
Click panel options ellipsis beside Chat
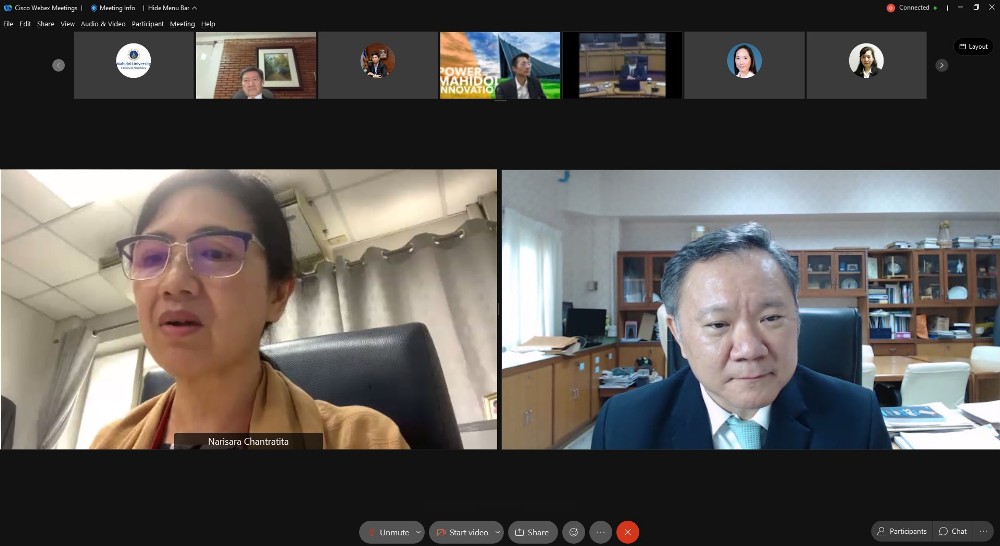985,531
